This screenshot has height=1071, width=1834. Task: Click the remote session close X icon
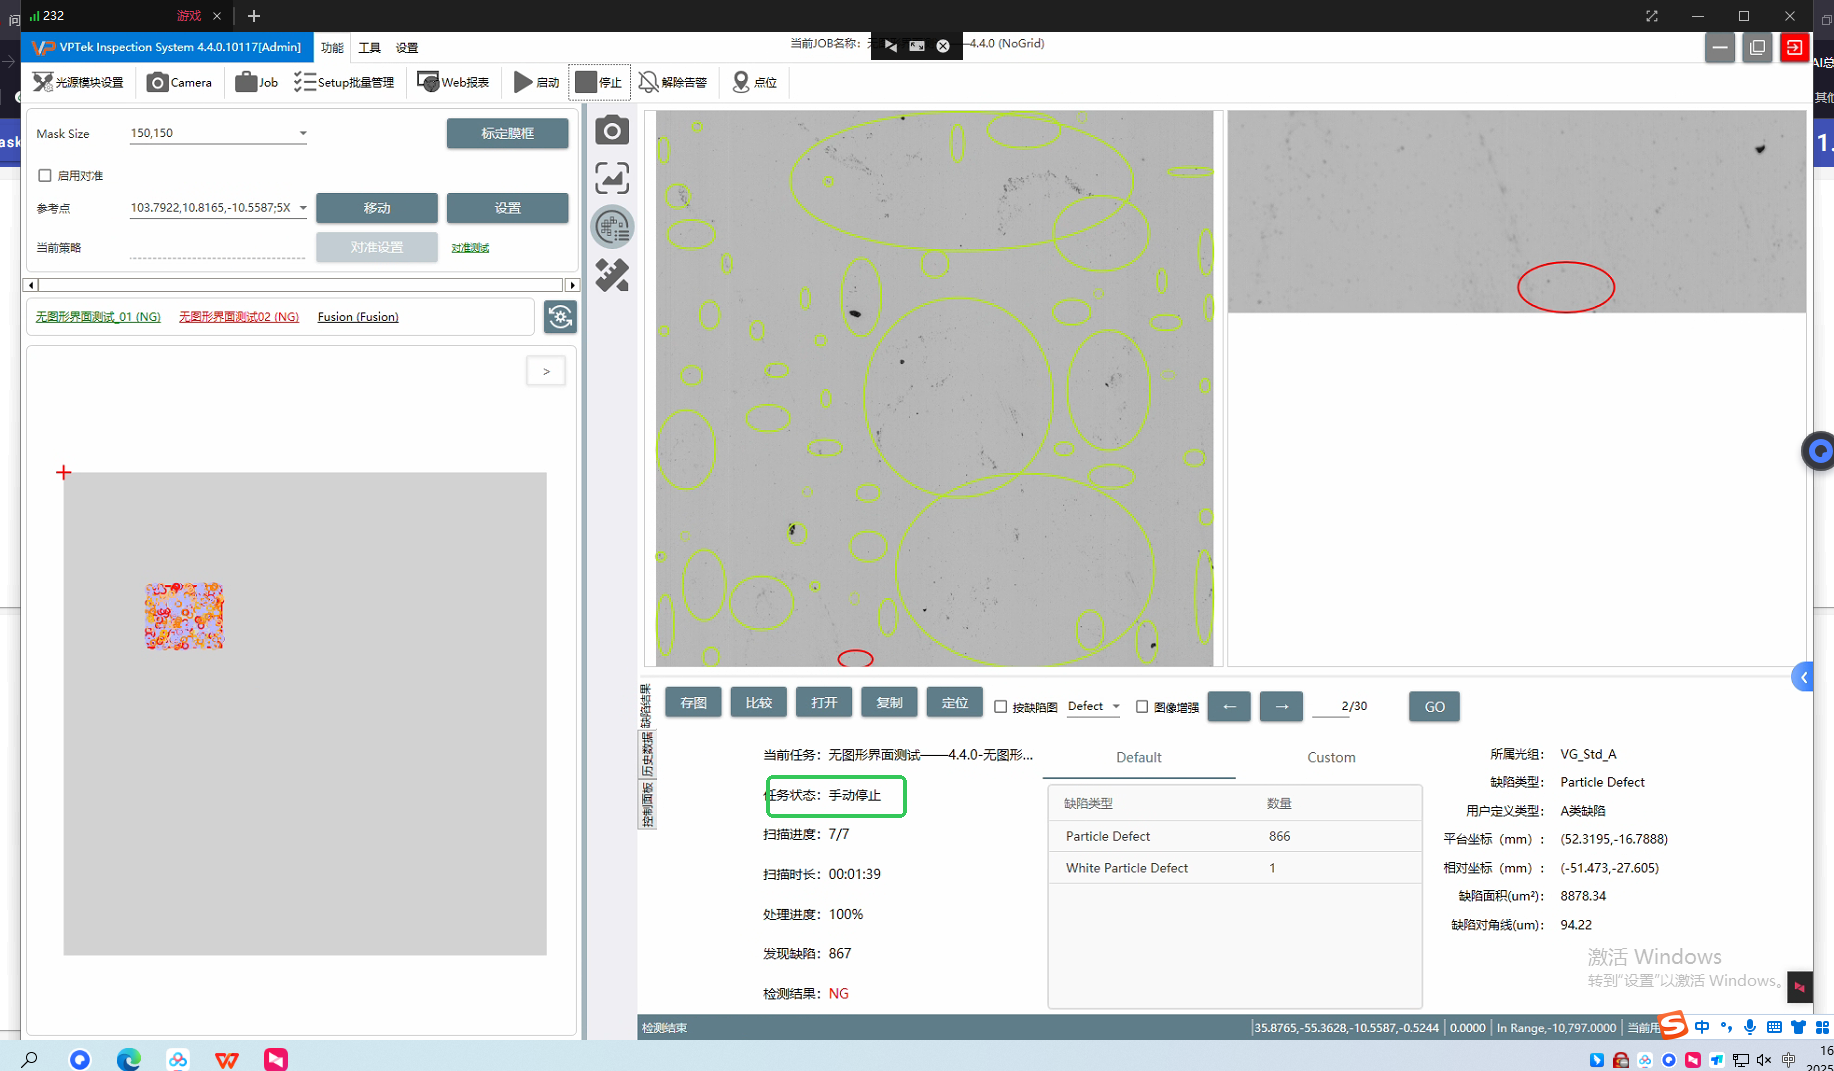coord(943,46)
